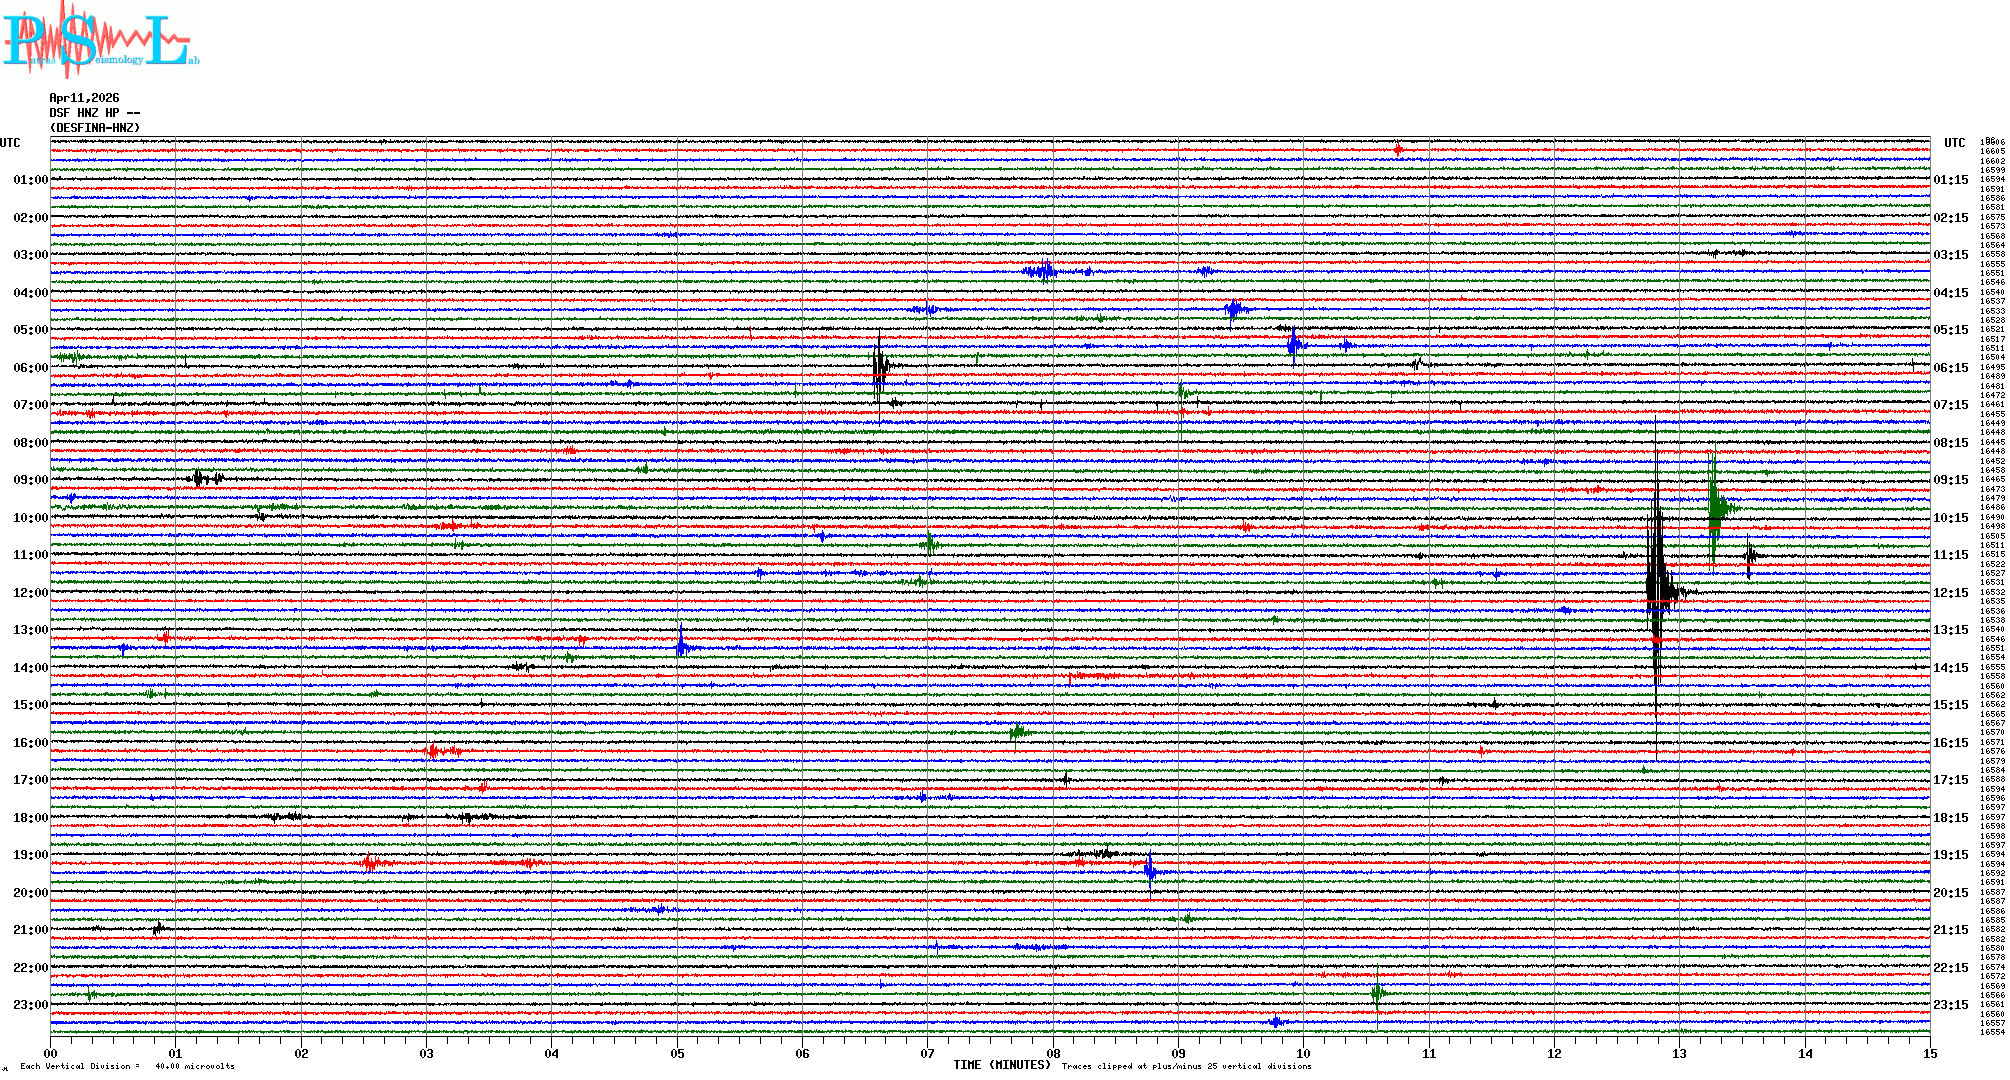
Task: Click the 15 minute tick label at bottom
Action: pos(1929,1053)
